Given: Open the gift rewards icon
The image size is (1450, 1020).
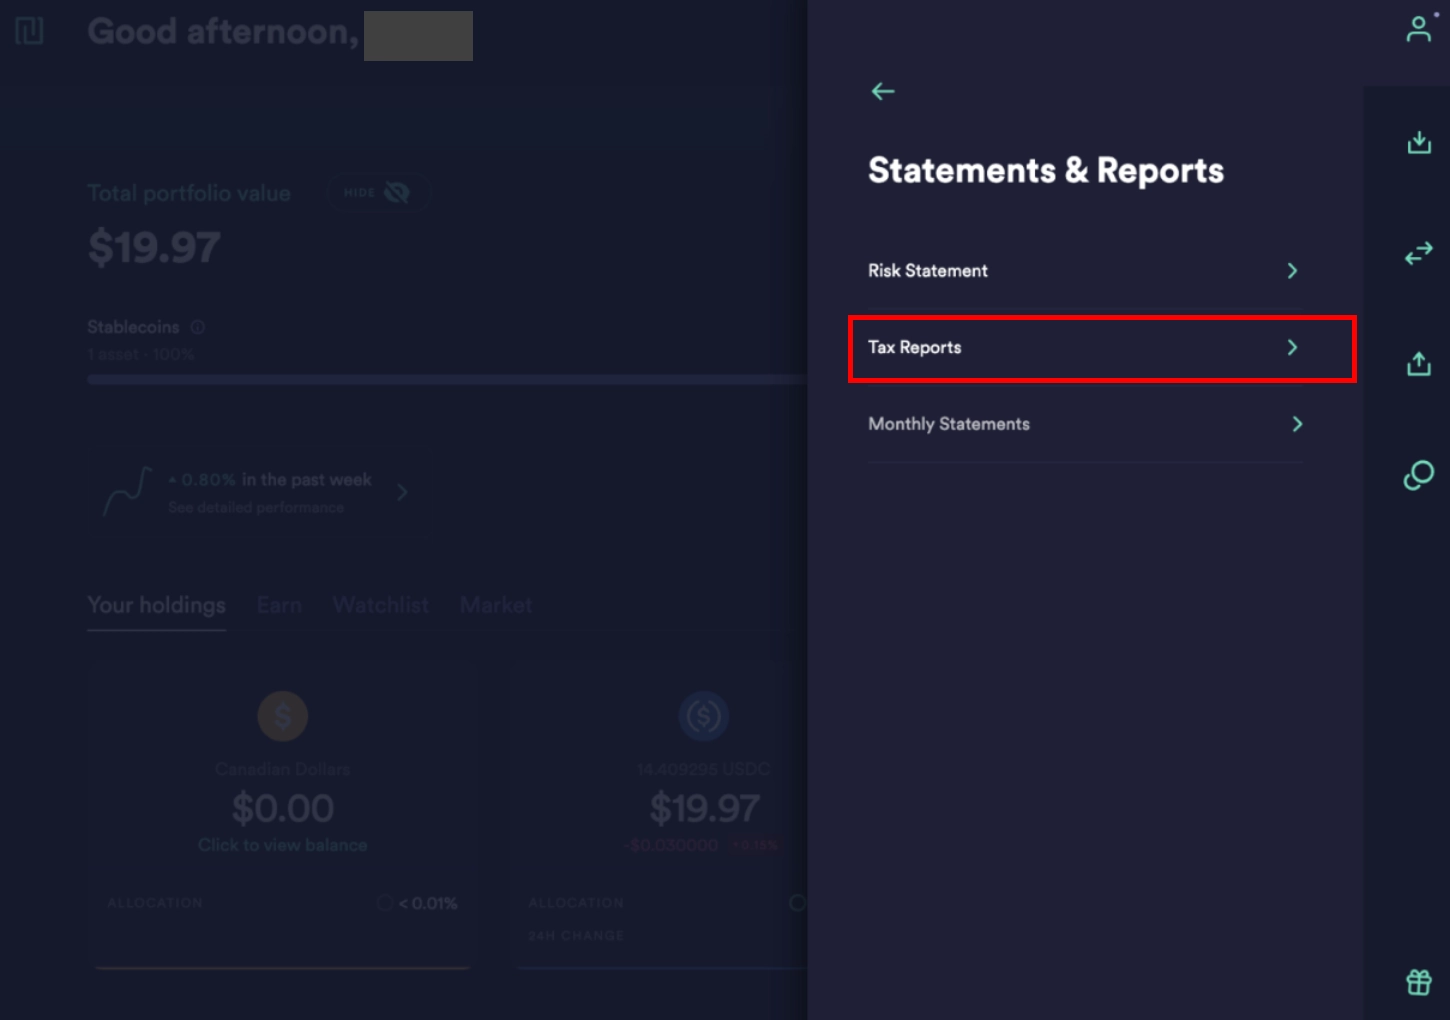Looking at the screenshot, I should coord(1419,982).
